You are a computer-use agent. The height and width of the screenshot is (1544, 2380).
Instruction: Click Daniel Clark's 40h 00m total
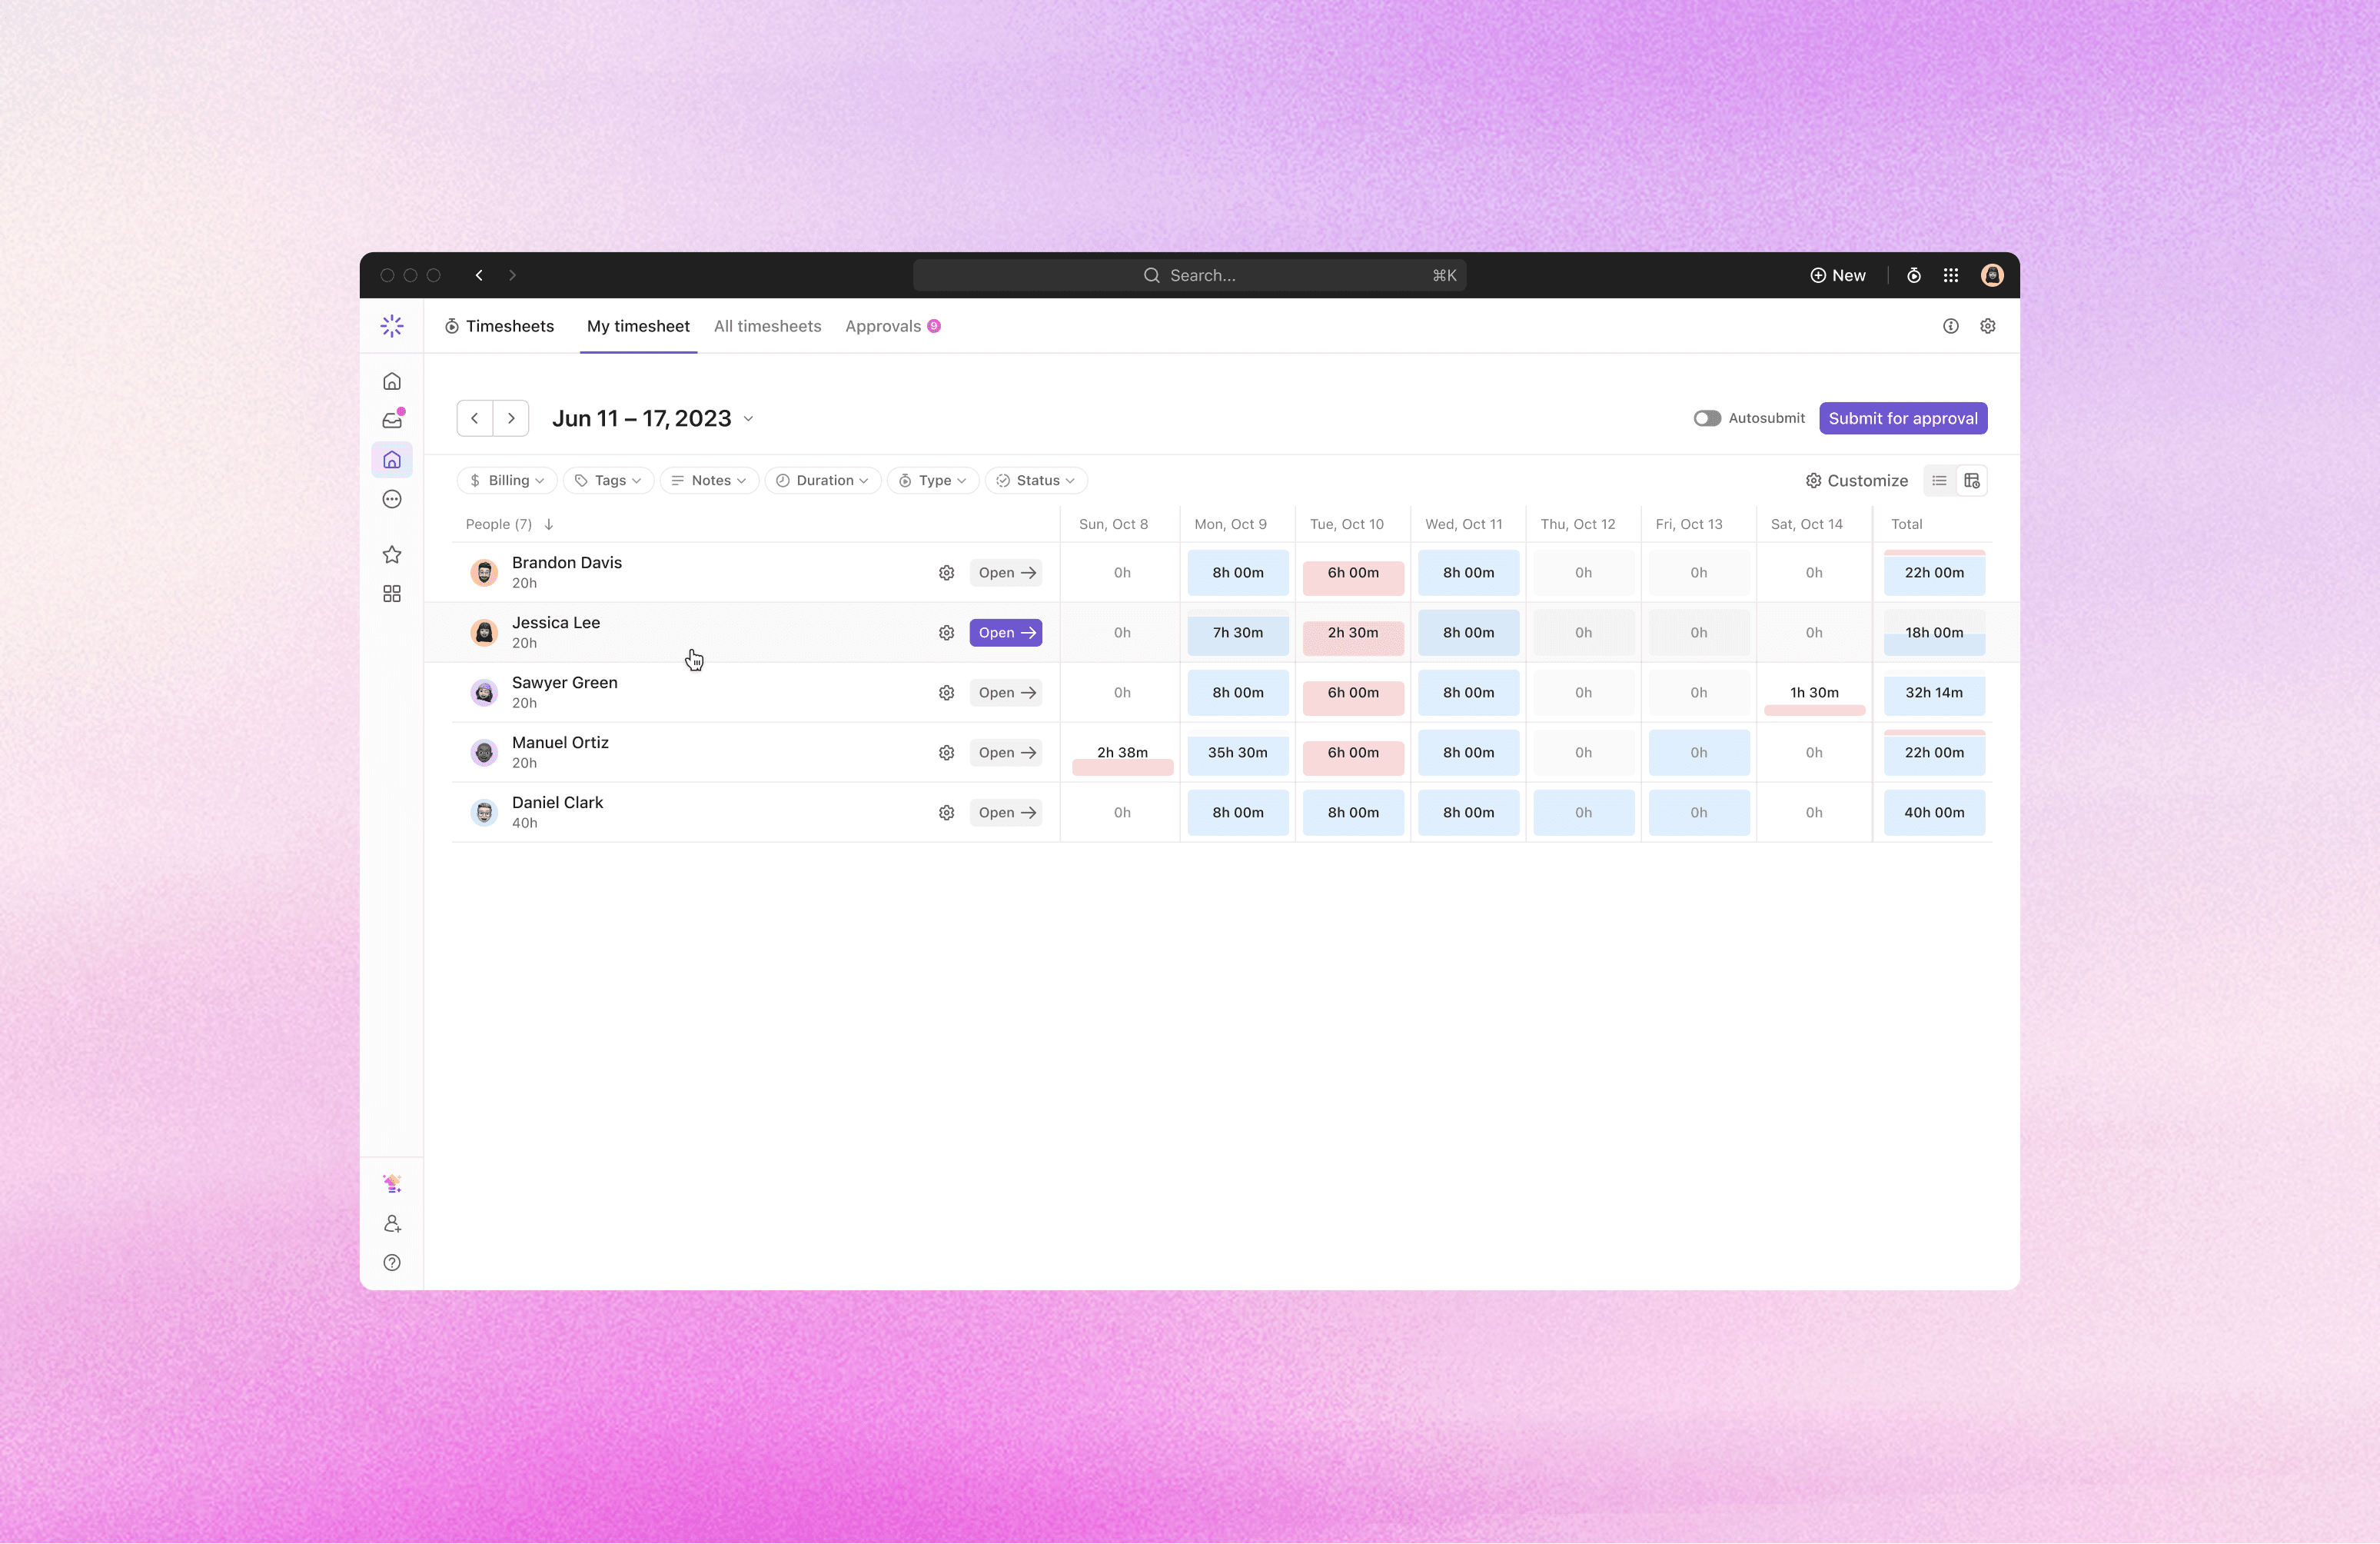click(x=1934, y=813)
